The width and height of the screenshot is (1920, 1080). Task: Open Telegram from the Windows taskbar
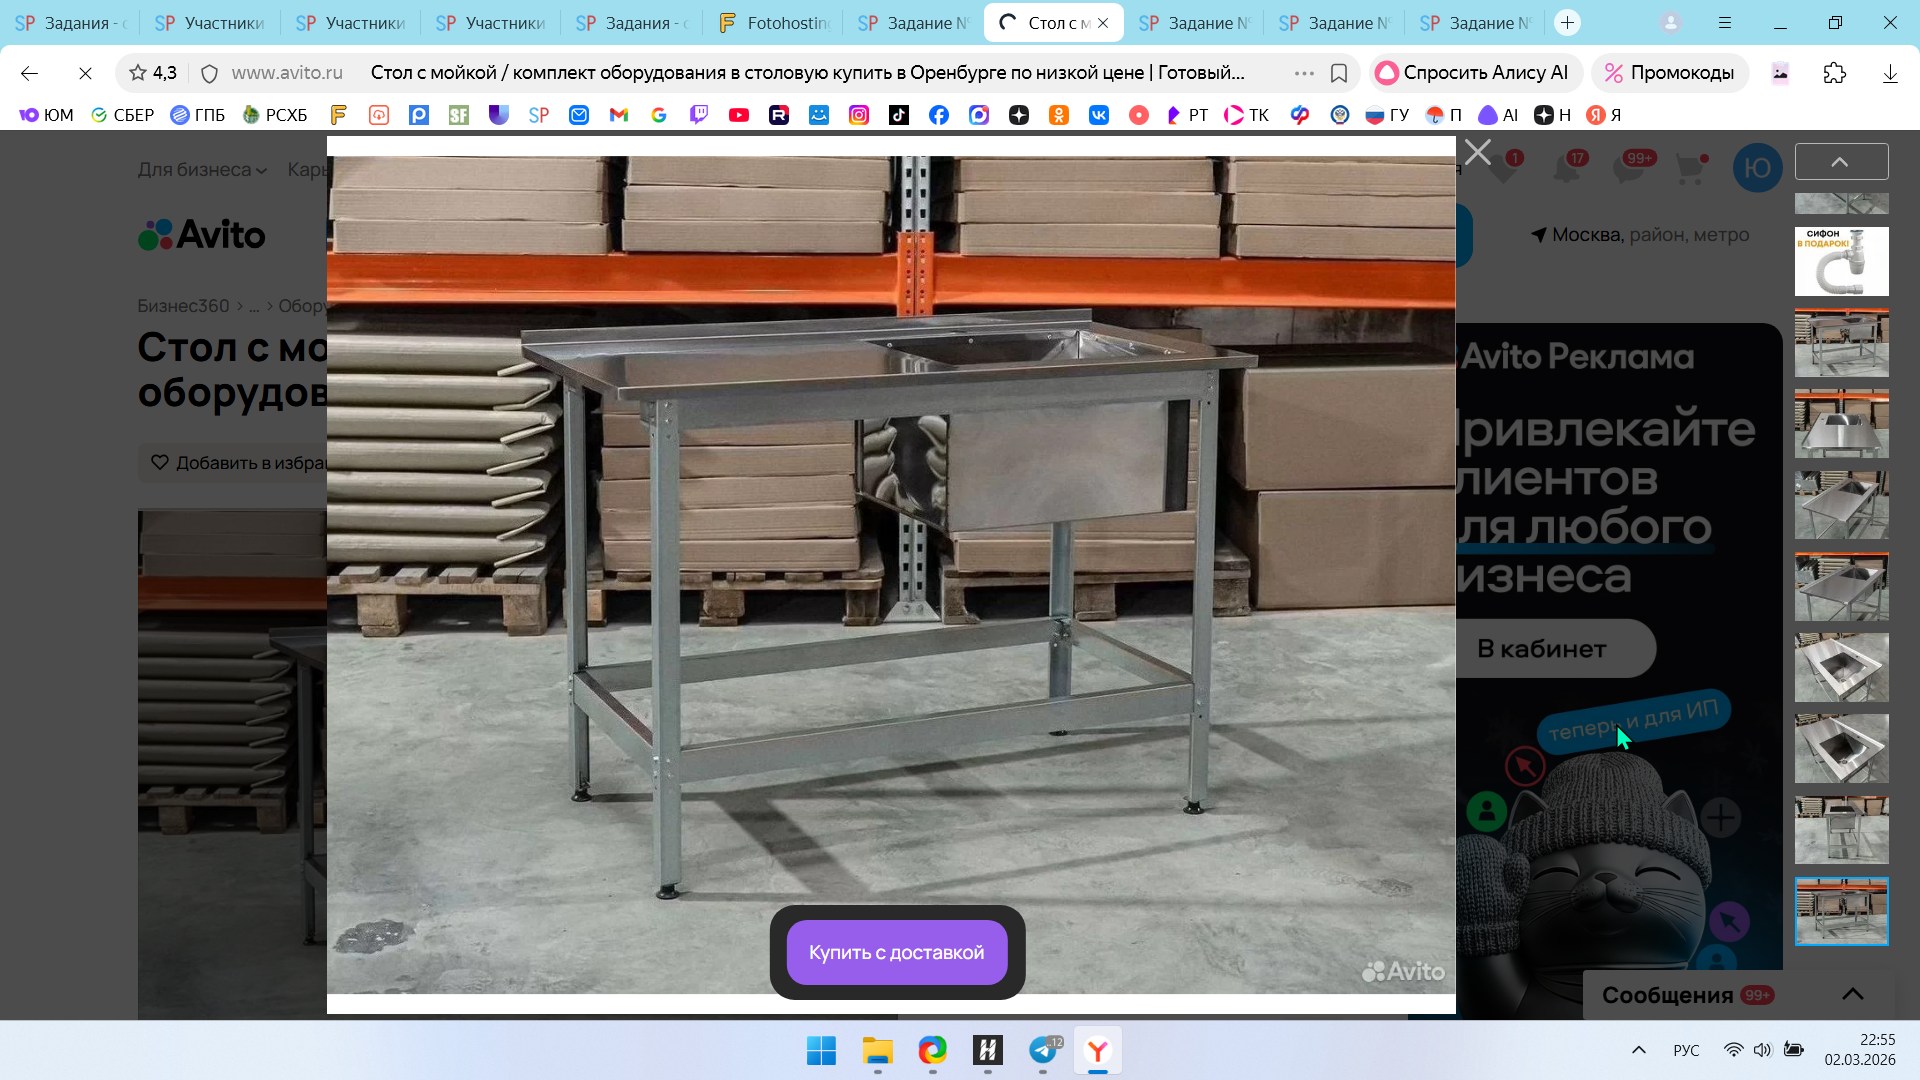[1043, 1051]
